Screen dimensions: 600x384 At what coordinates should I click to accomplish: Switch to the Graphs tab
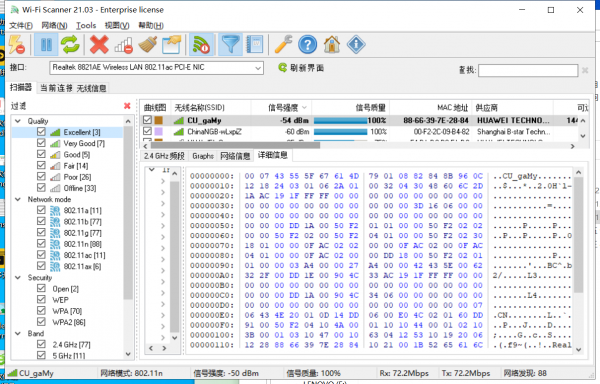203,156
